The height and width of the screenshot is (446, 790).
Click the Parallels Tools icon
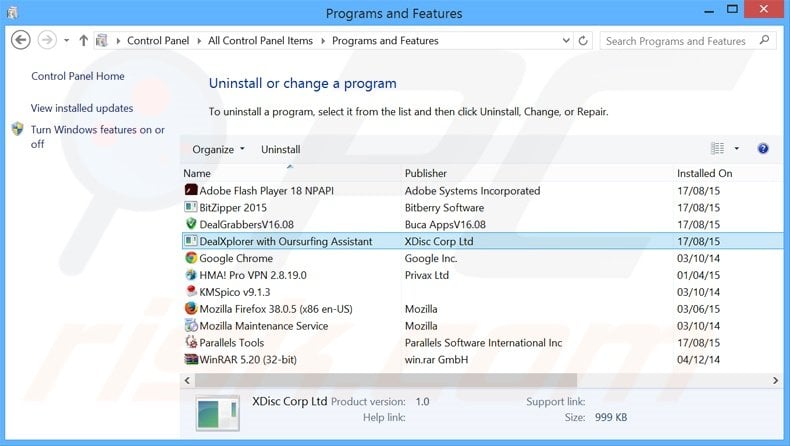tap(191, 342)
